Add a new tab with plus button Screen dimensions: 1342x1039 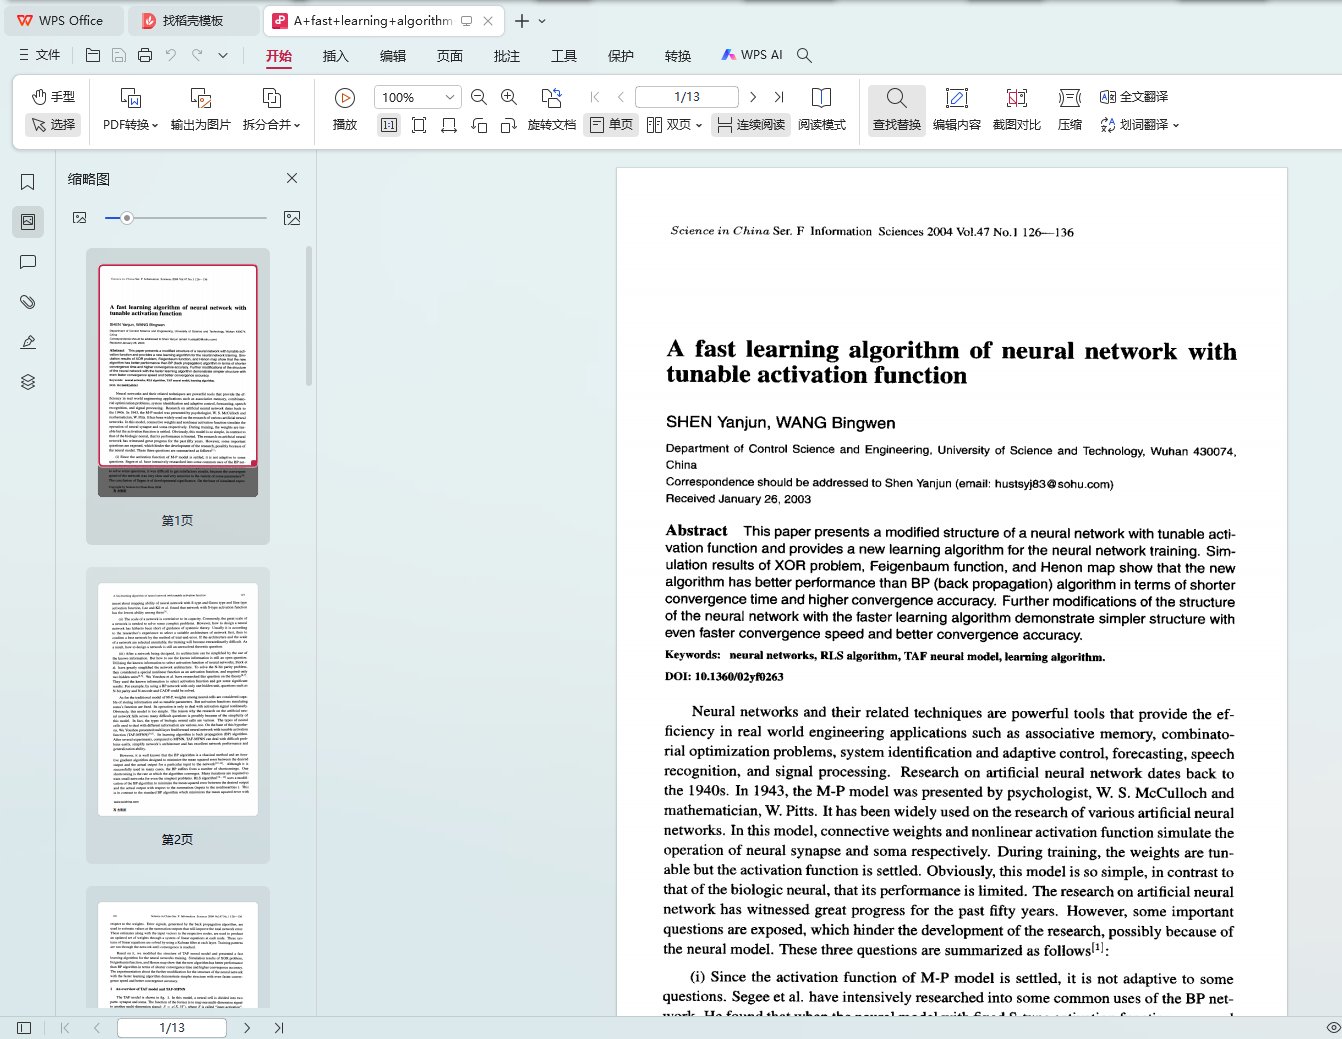click(x=522, y=21)
